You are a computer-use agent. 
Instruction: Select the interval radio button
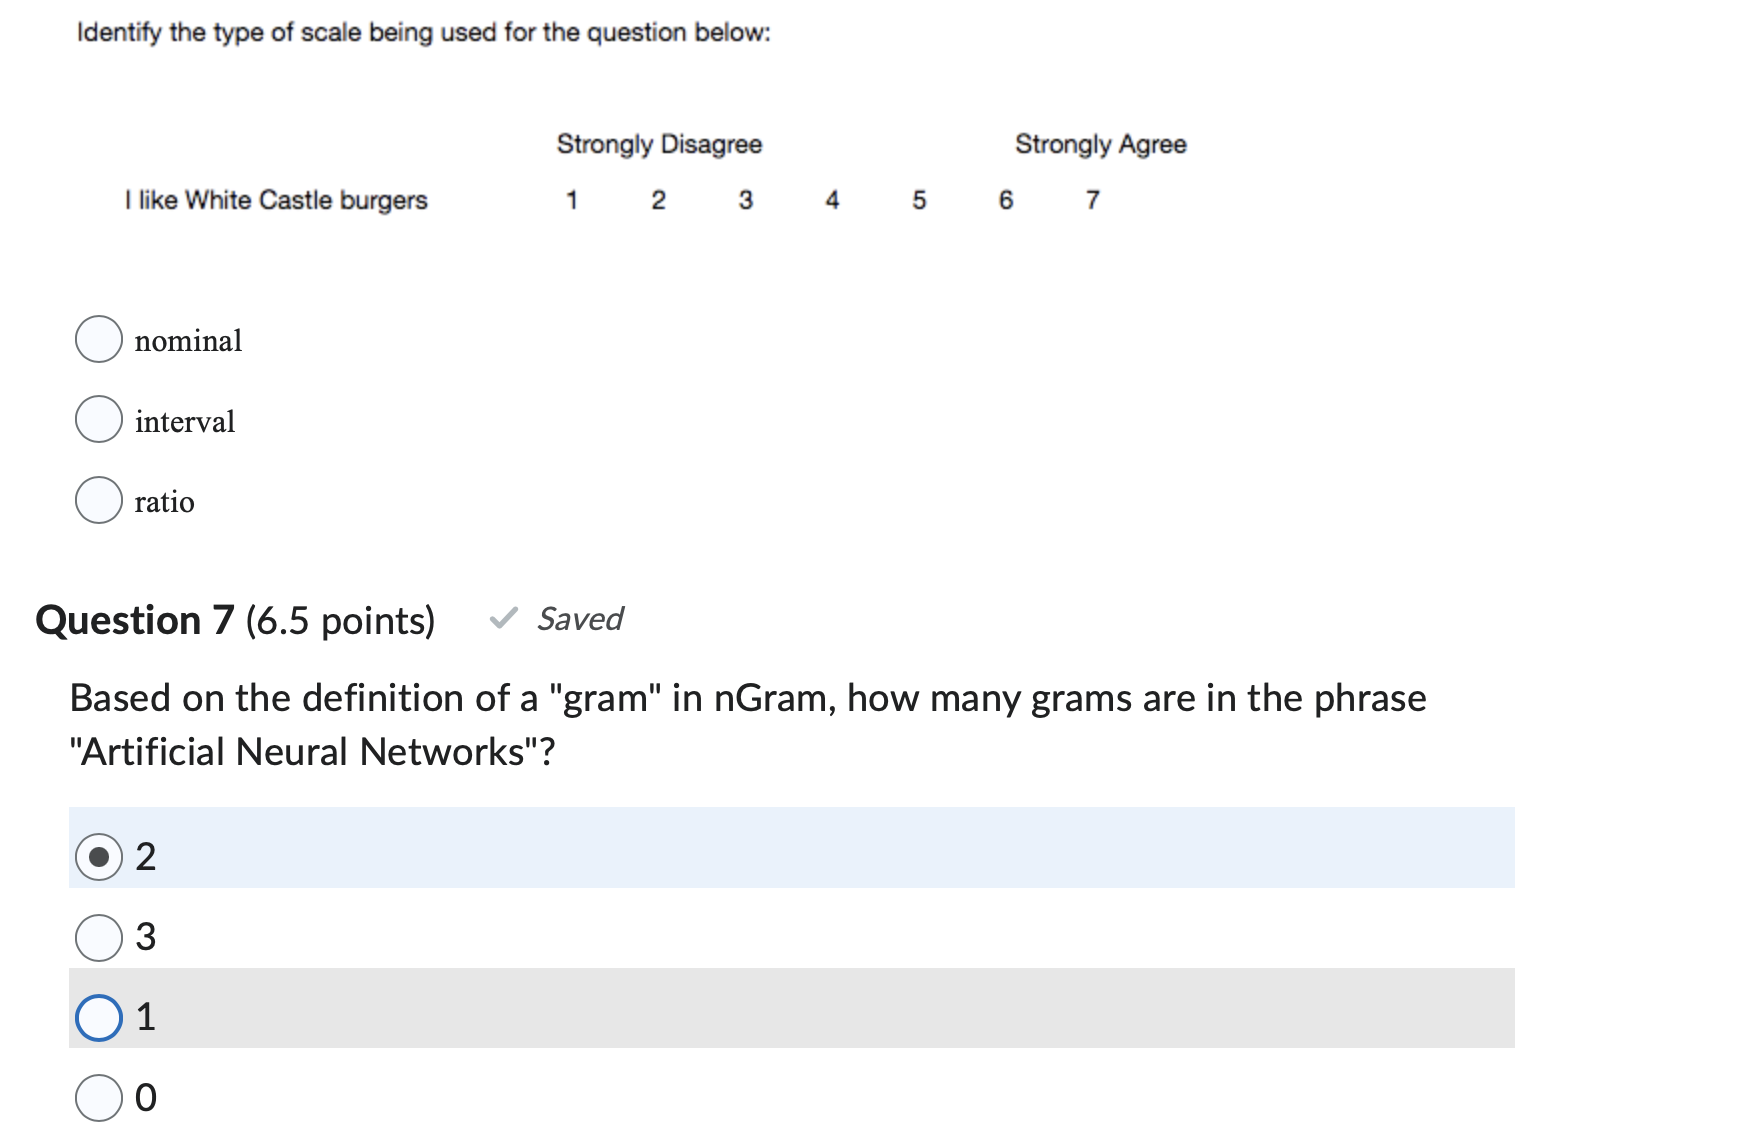coord(98,420)
